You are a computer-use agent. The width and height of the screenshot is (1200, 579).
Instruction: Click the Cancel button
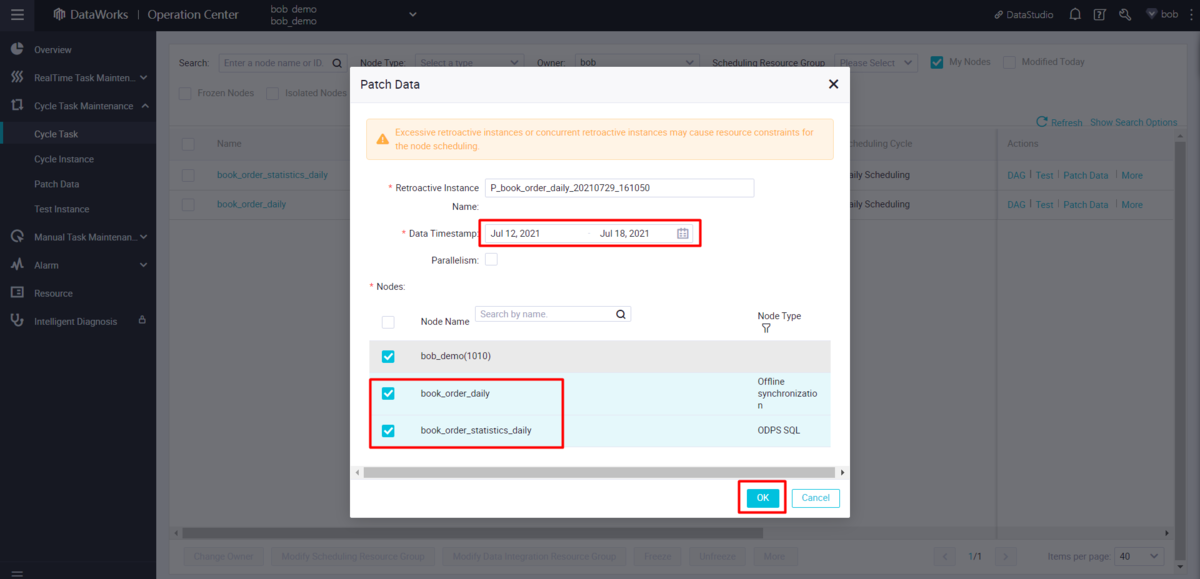pos(816,498)
